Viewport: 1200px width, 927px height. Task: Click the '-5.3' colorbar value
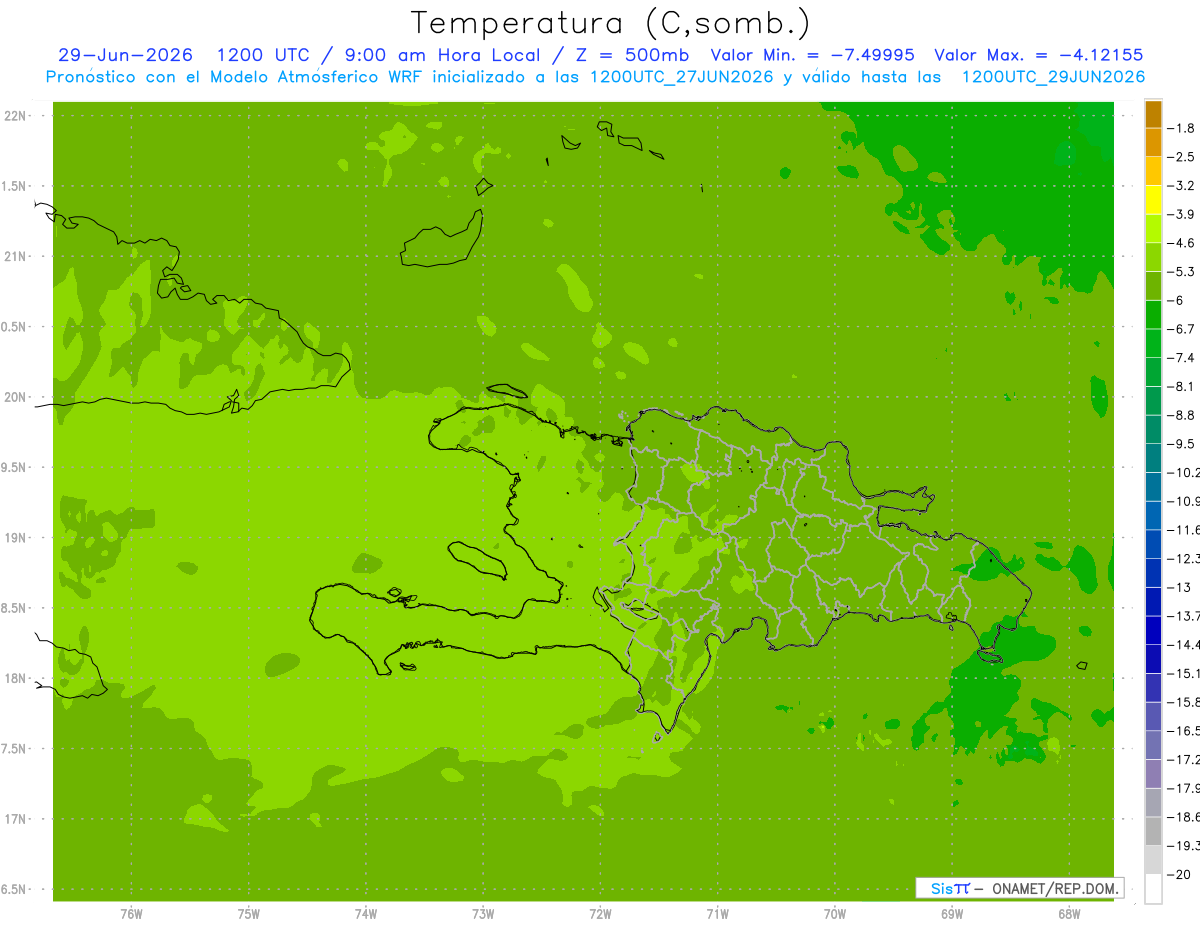click(1182, 272)
